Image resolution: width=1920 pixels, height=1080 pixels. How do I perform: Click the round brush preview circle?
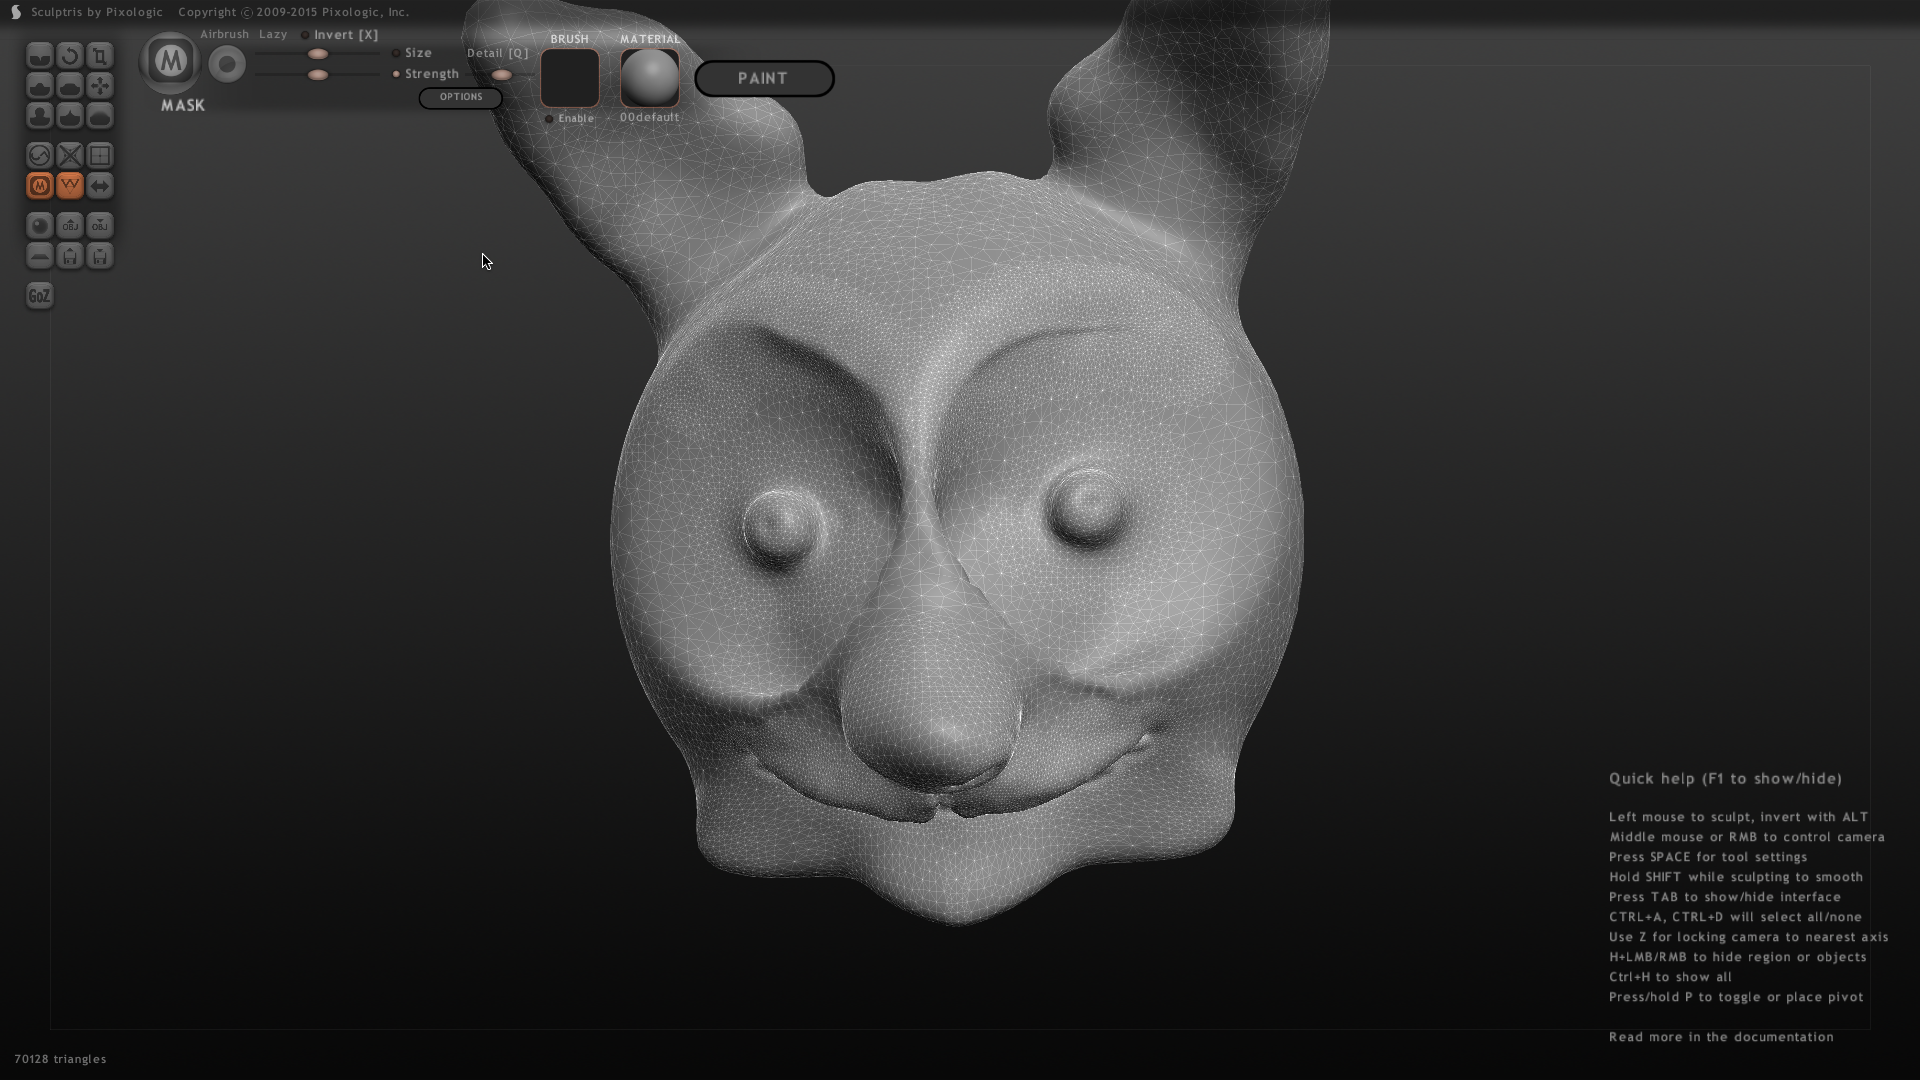[228, 65]
